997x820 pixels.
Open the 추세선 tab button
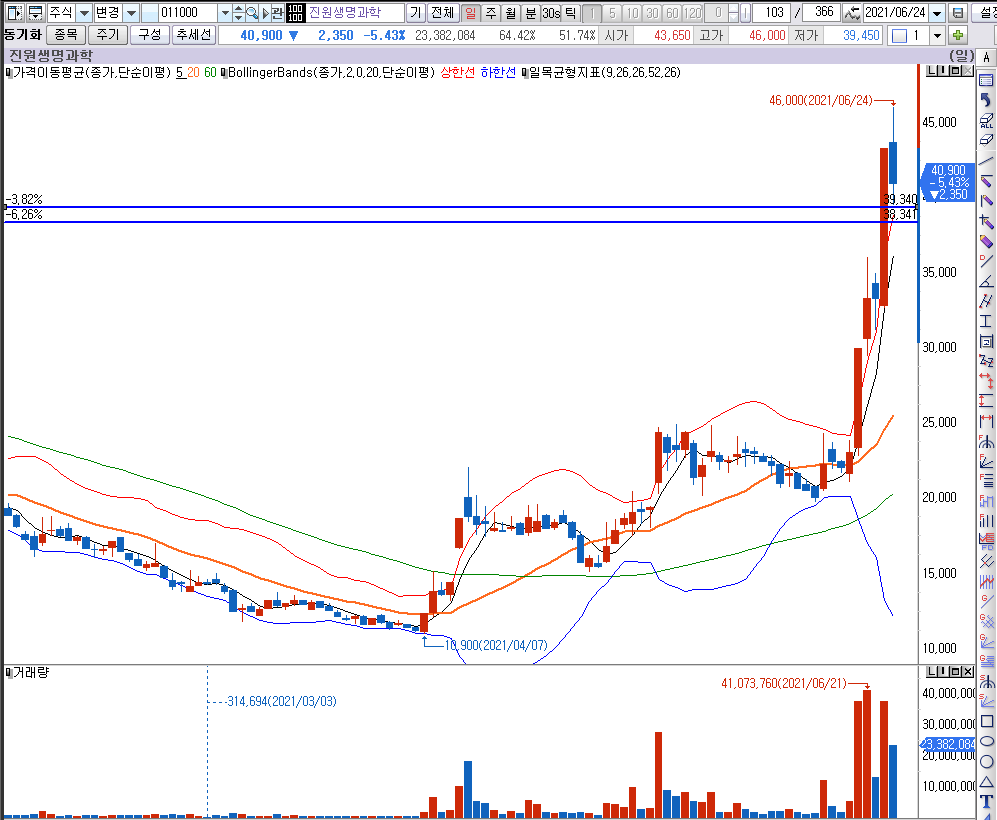tap(193, 34)
